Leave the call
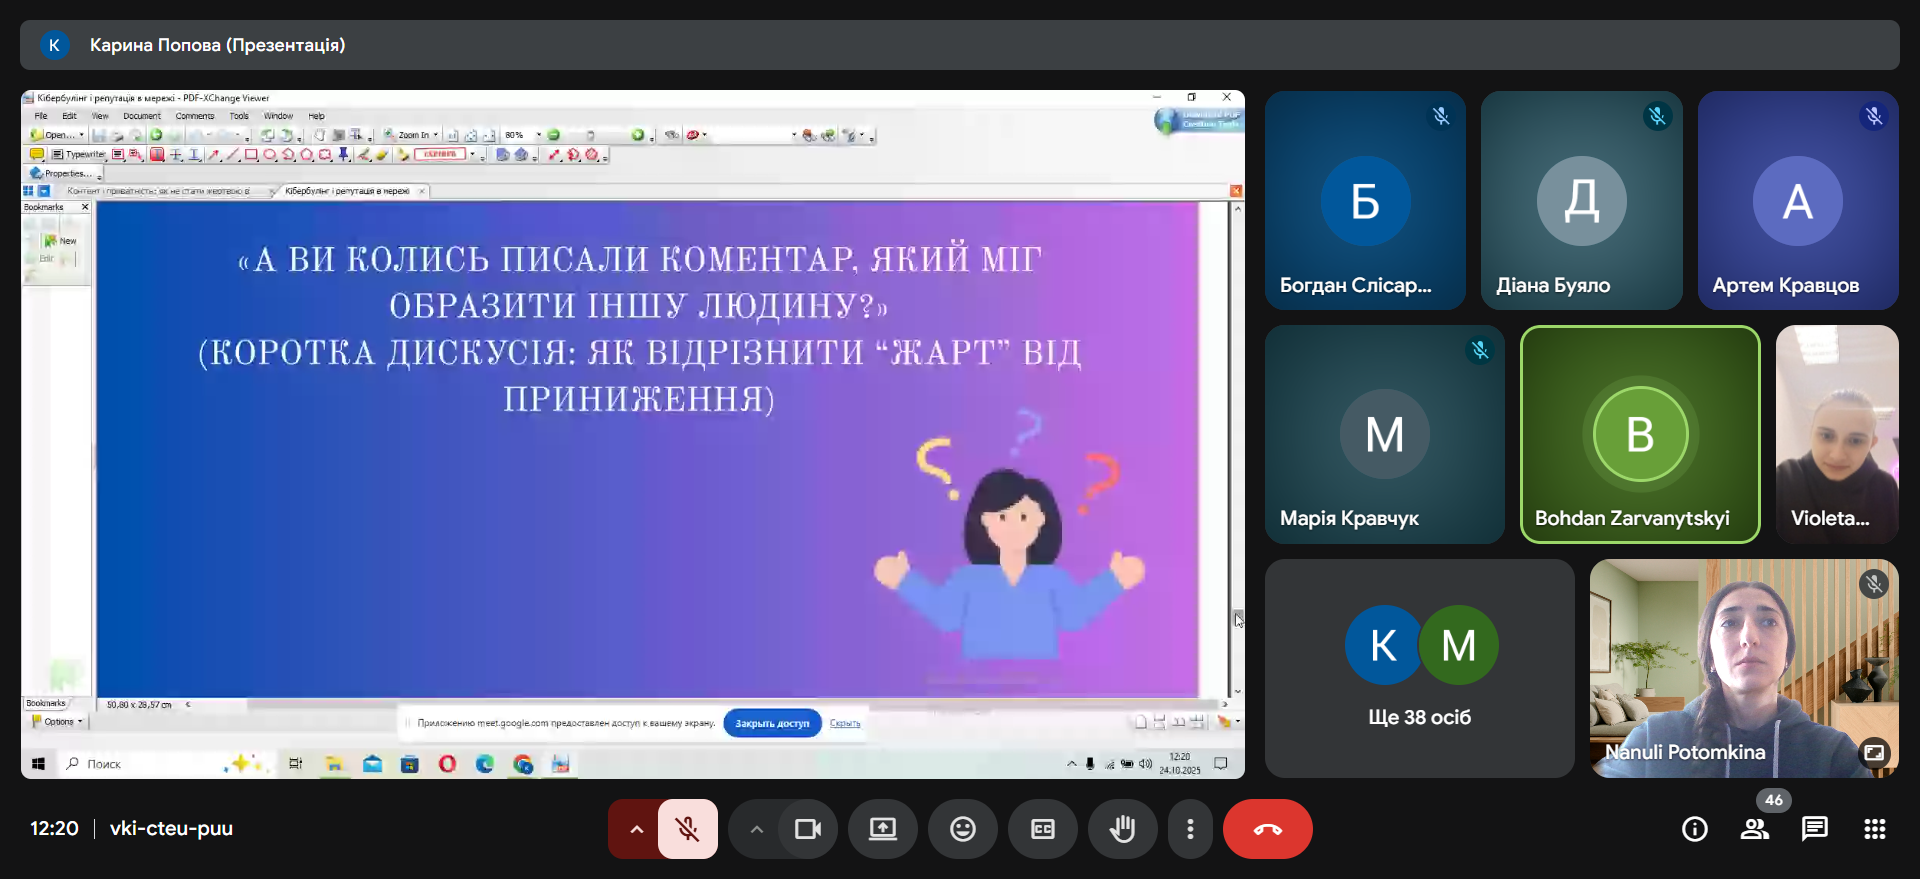The image size is (1920, 879). point(1267,829)
